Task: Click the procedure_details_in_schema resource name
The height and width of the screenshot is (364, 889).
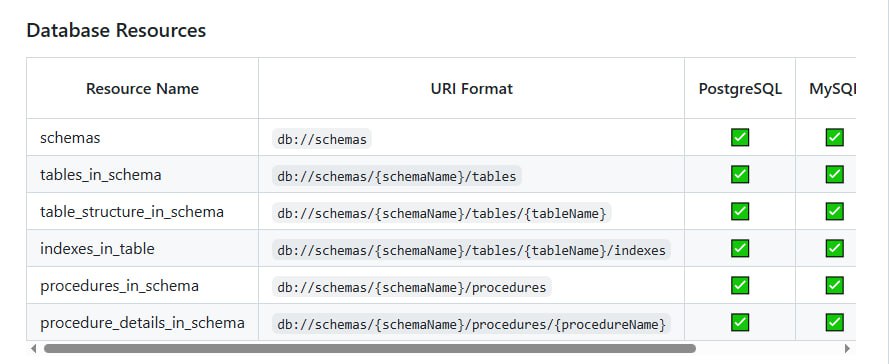Action: 142,323
